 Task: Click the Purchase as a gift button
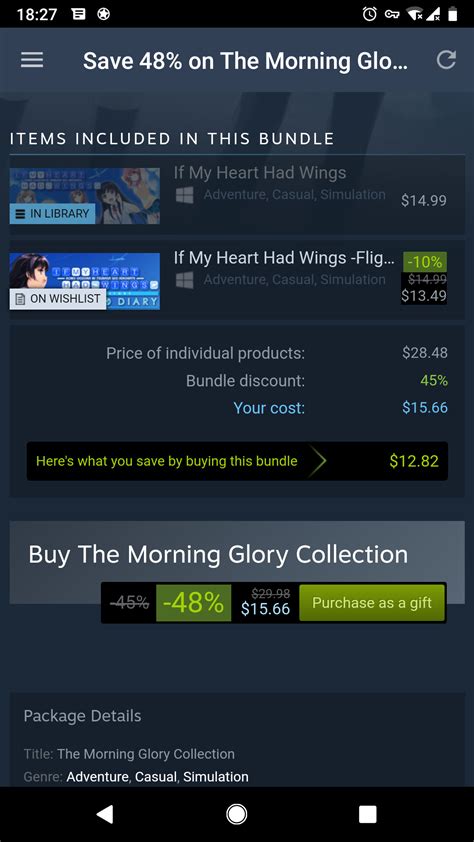pyautogui.click(x=372, y=603)
